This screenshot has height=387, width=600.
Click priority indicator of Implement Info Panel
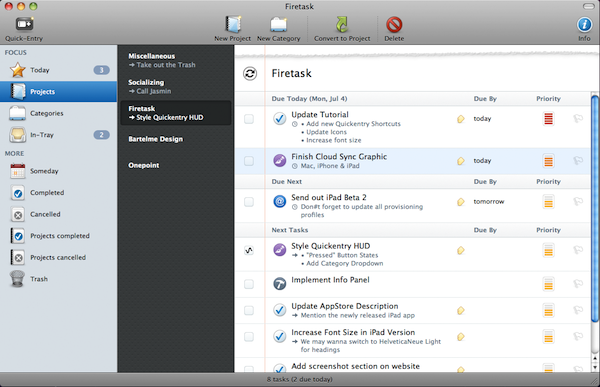coord(548,284)
